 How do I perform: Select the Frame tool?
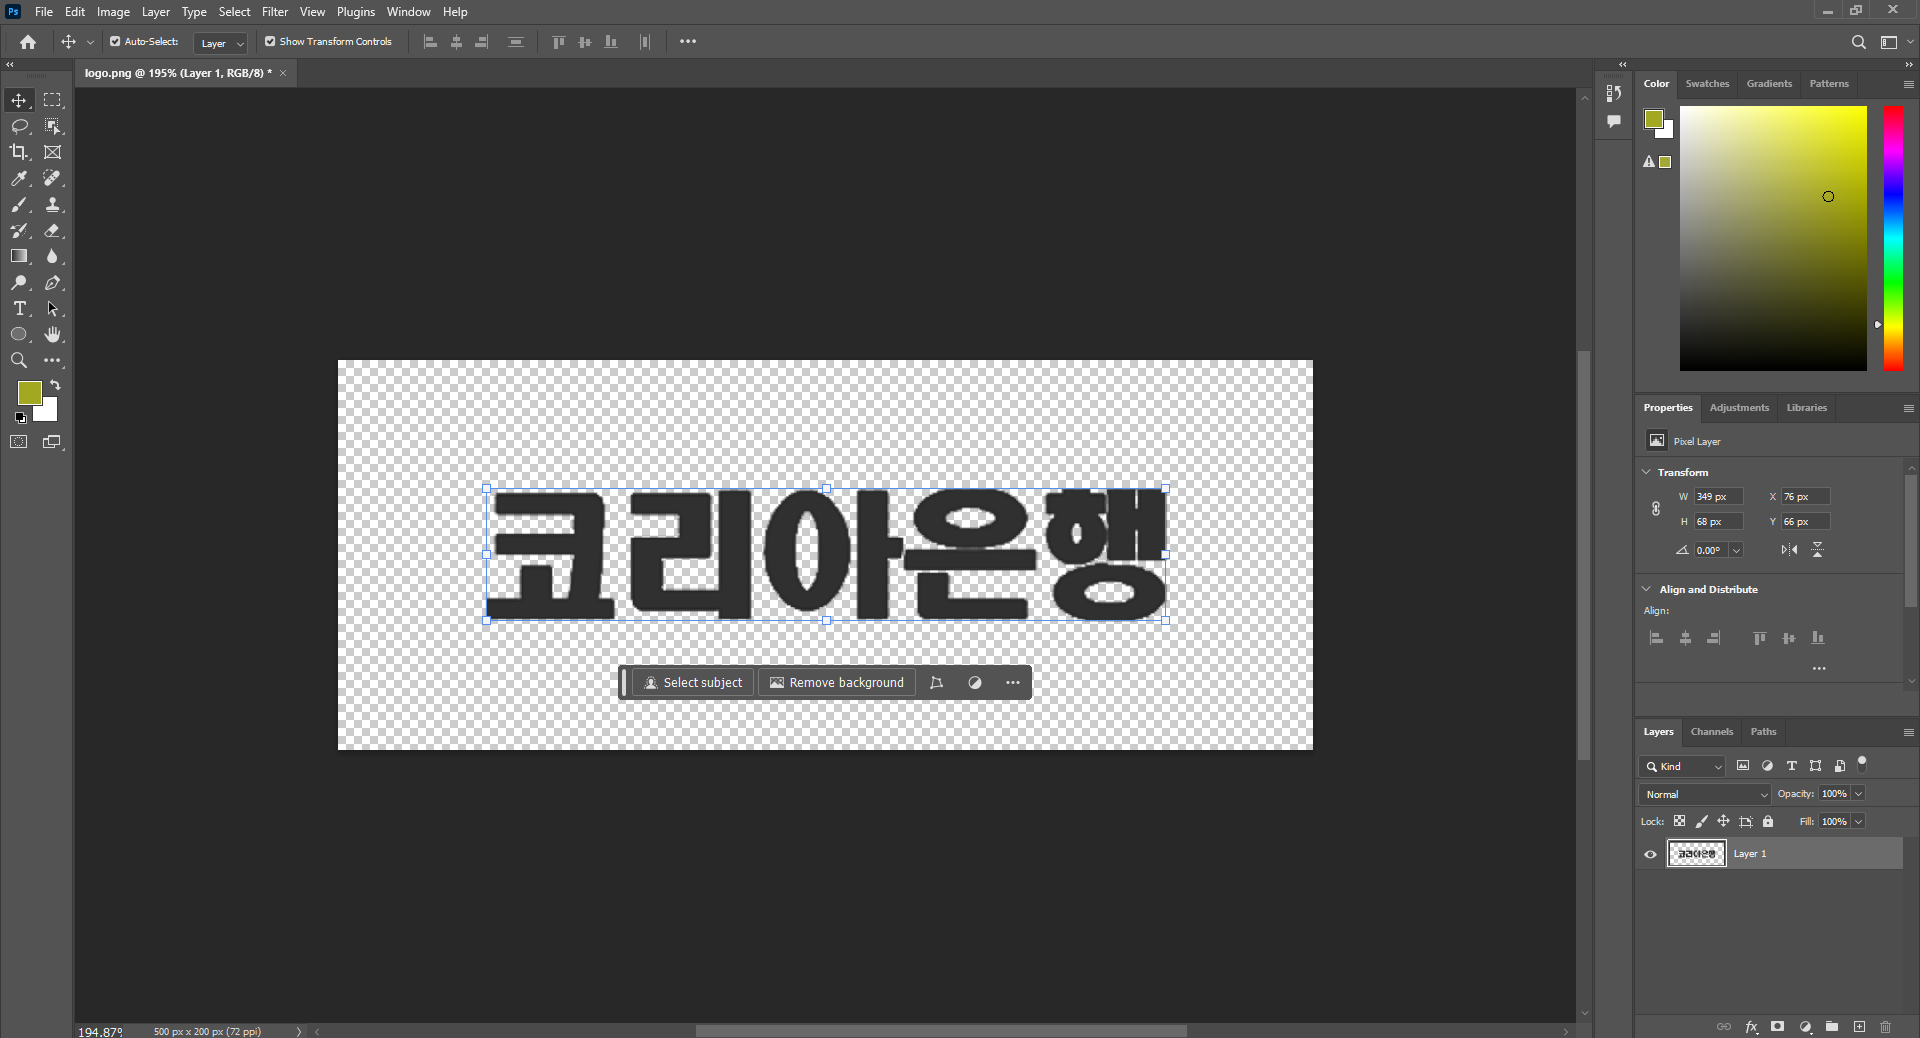pyautogui.click(x=53, y=152)
